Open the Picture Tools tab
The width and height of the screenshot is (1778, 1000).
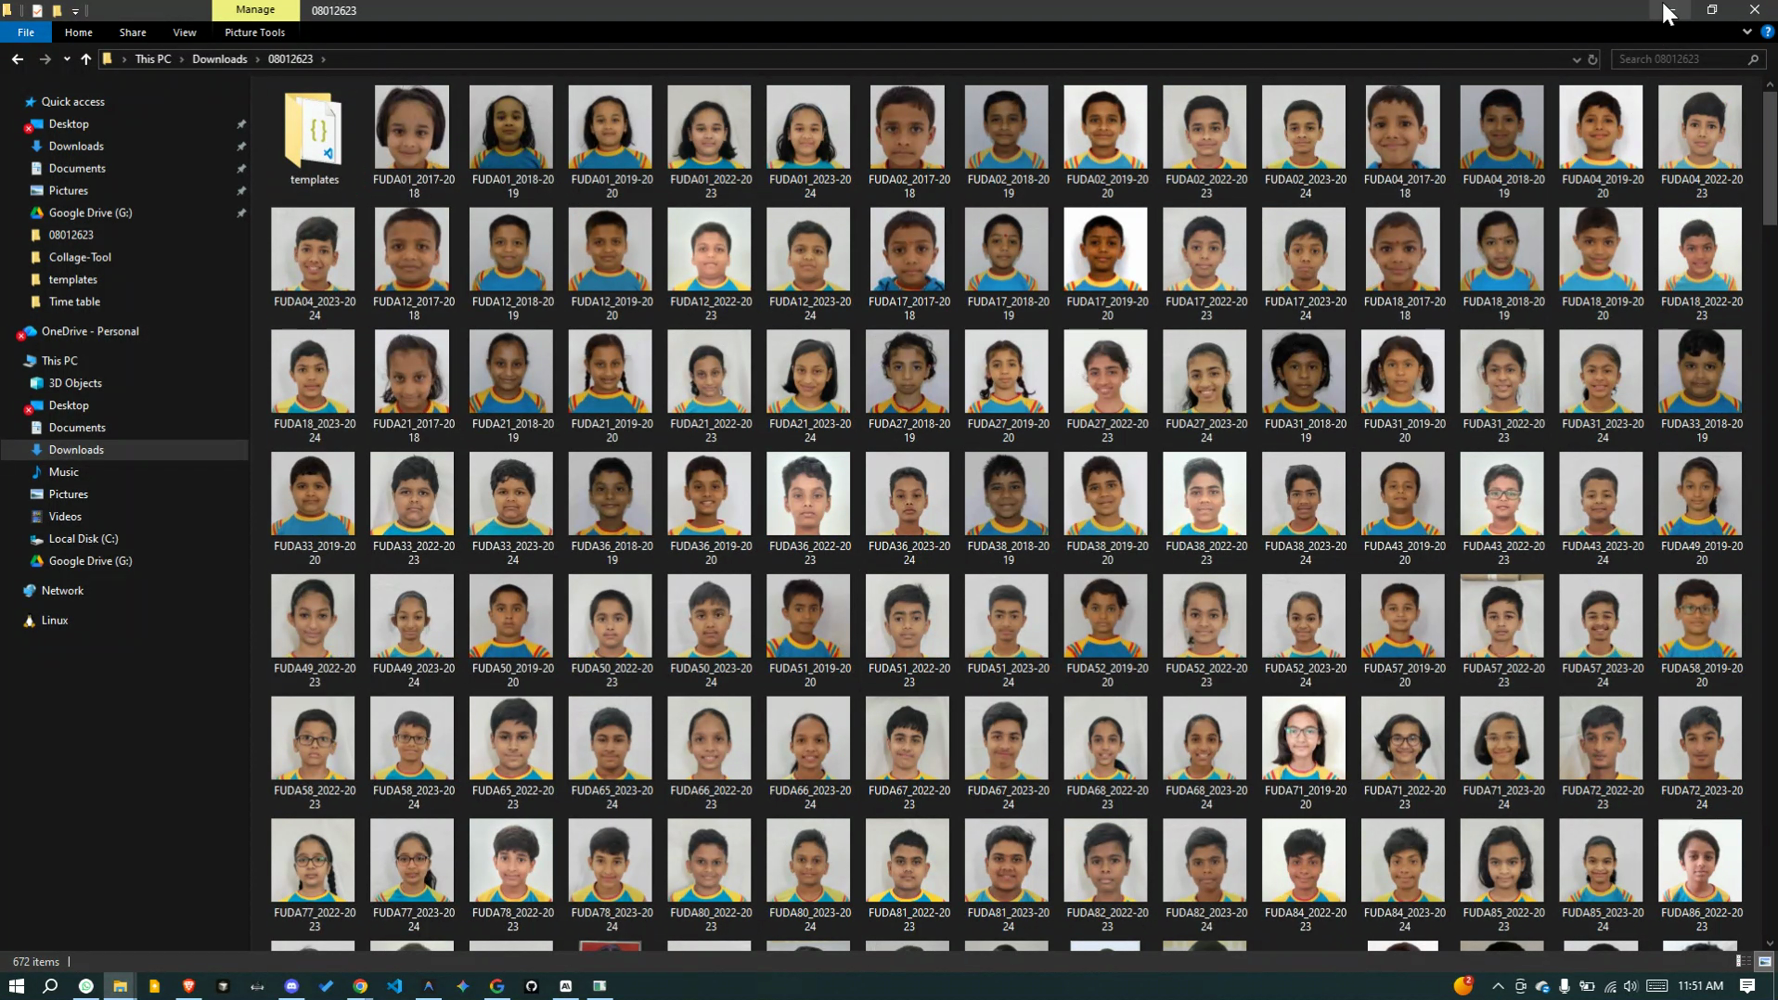click(x=254, y=32)
